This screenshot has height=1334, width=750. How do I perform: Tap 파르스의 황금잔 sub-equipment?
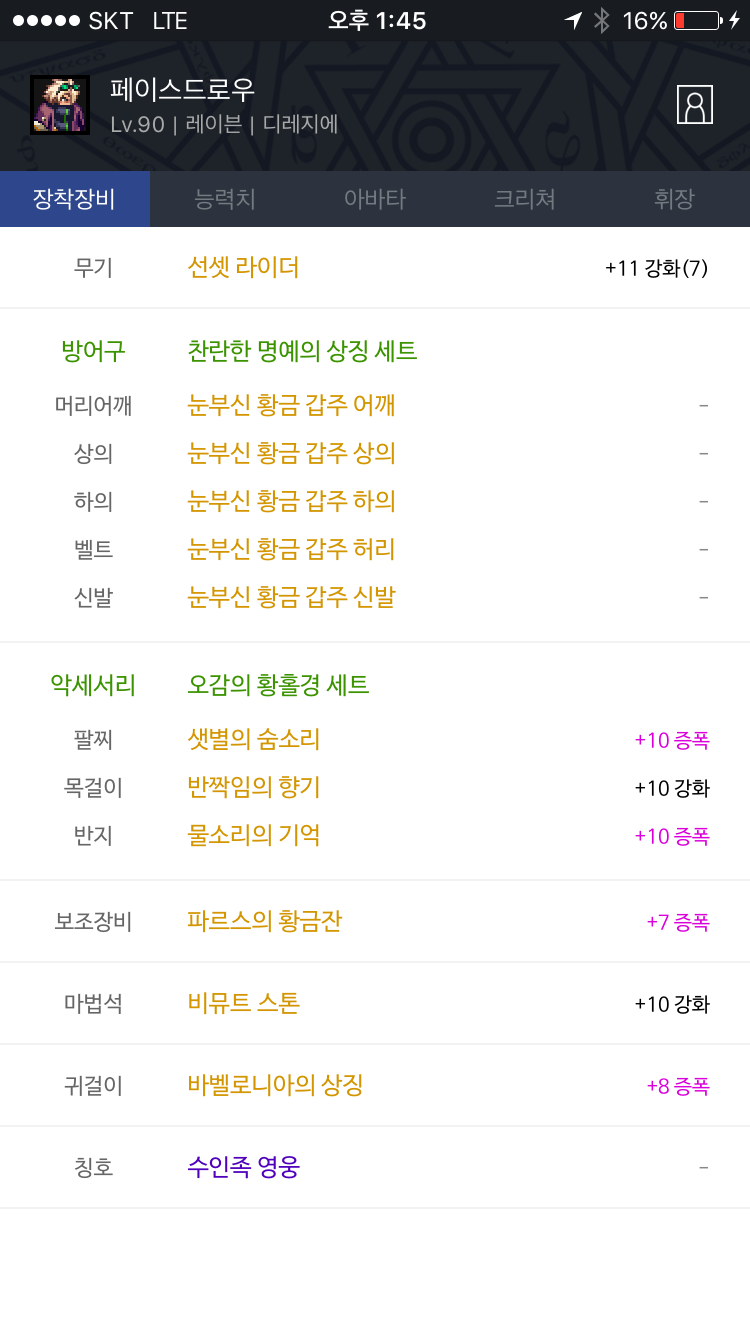point(264,921)
